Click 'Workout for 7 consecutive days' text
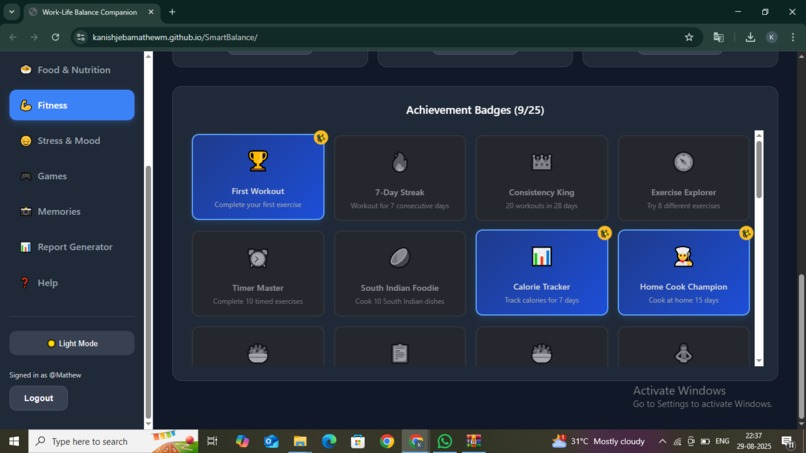806x453 pixels. click(x=399, y=206)
